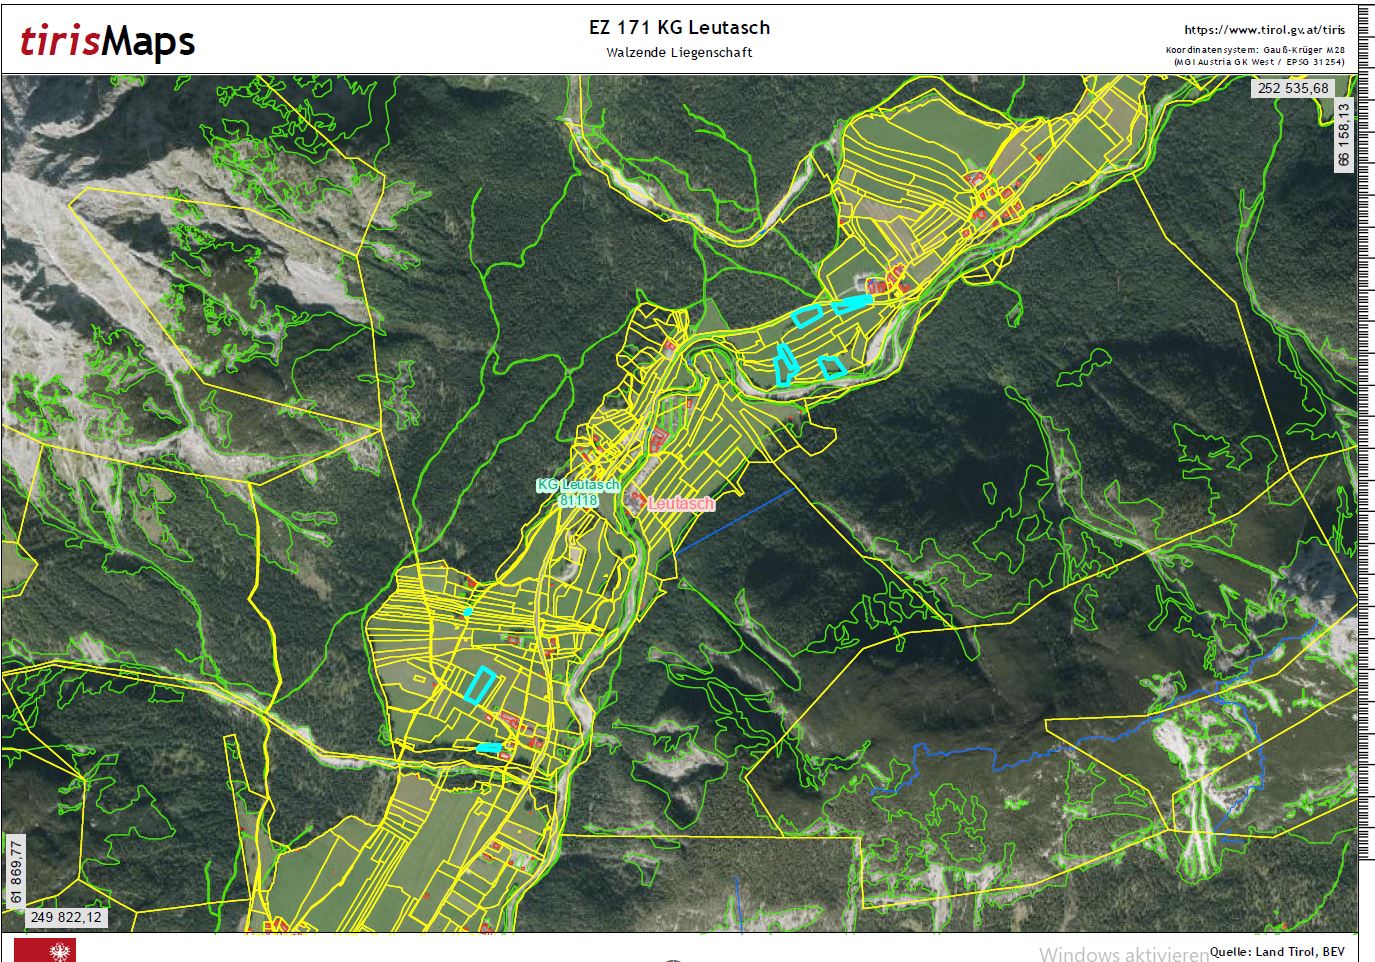The image size is (1375, 962).
Task: Select the vertical 66 158,13 coordinate label
Action: (1343, 135)
